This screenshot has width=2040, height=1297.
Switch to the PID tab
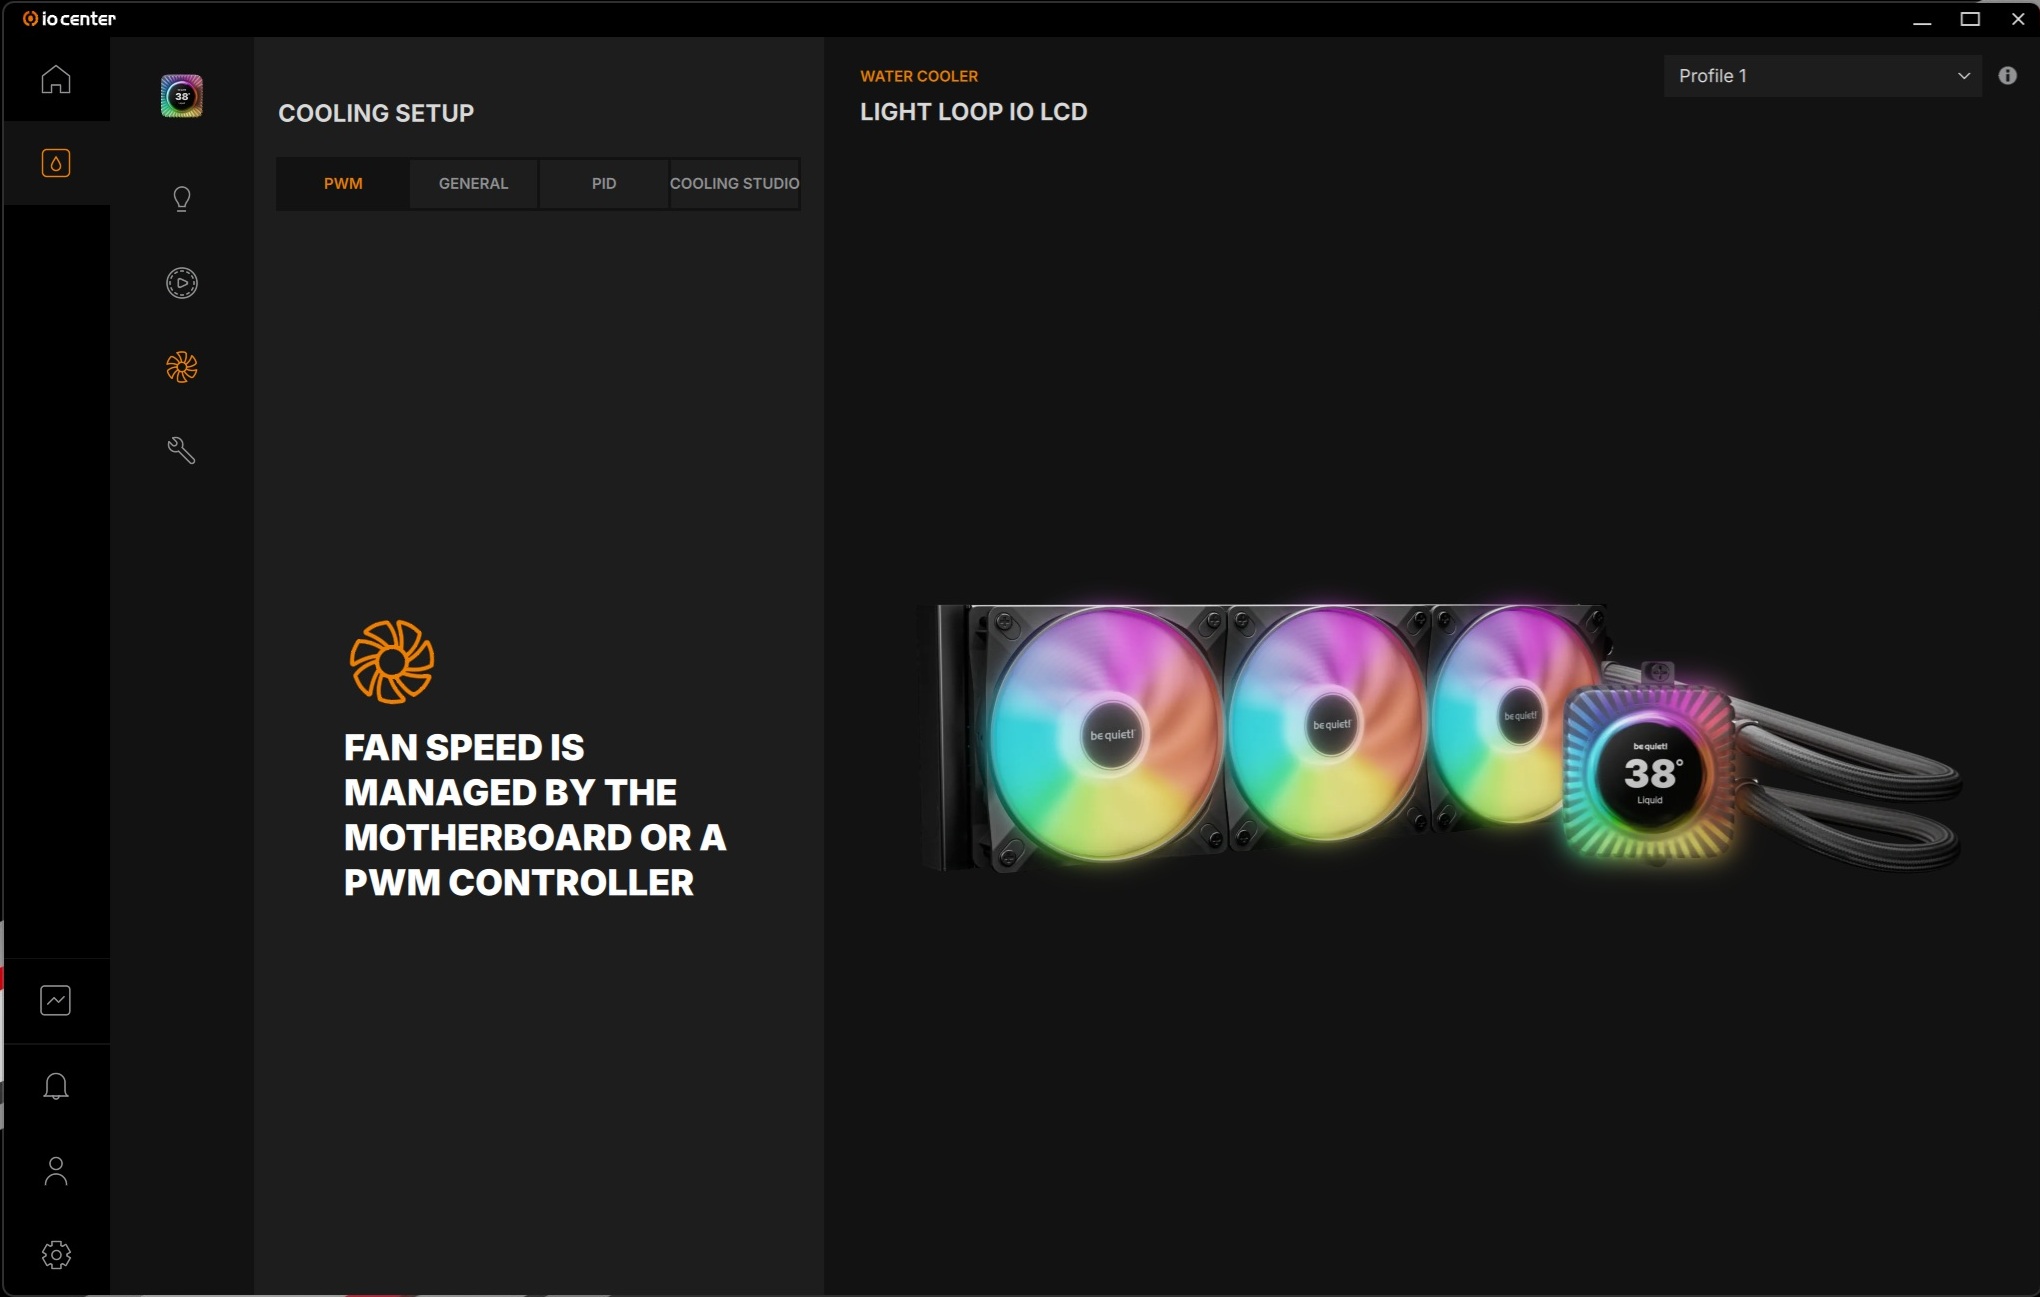coord(604,184)
